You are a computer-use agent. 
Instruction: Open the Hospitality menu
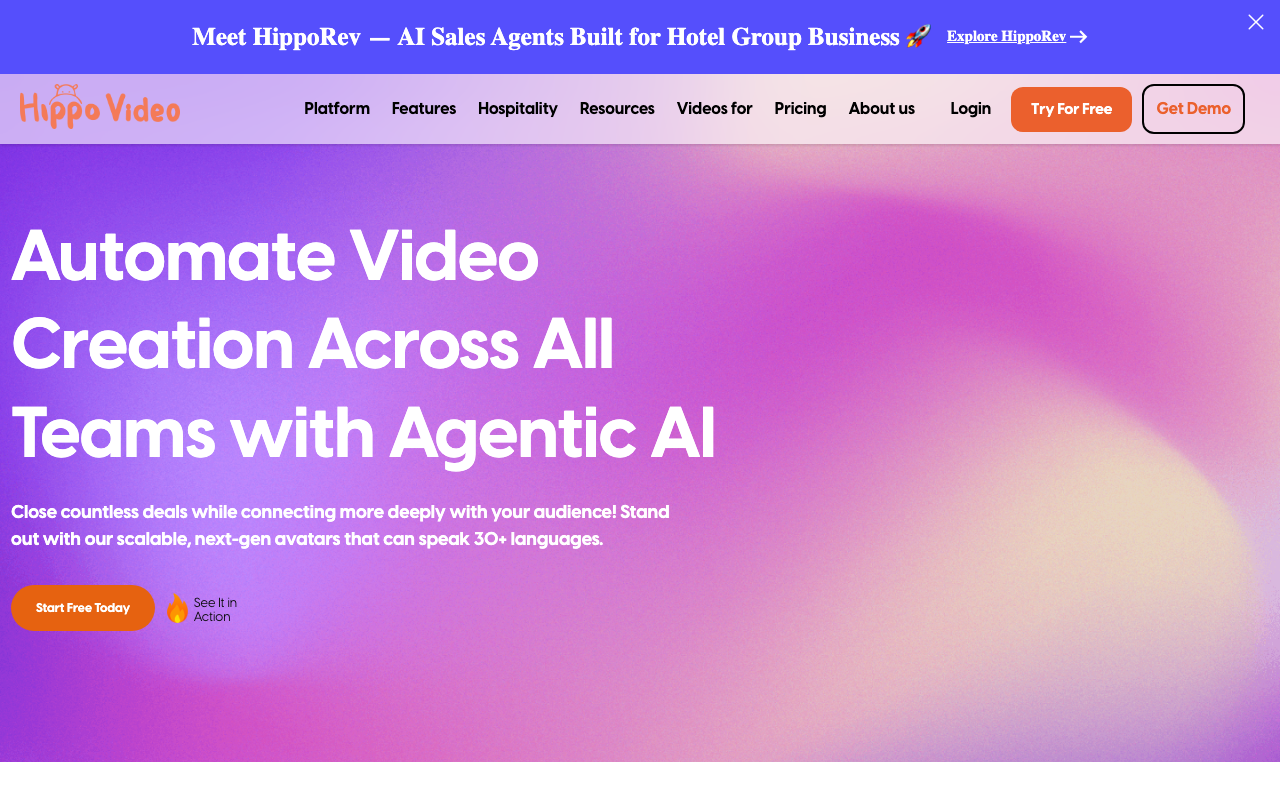518,109
